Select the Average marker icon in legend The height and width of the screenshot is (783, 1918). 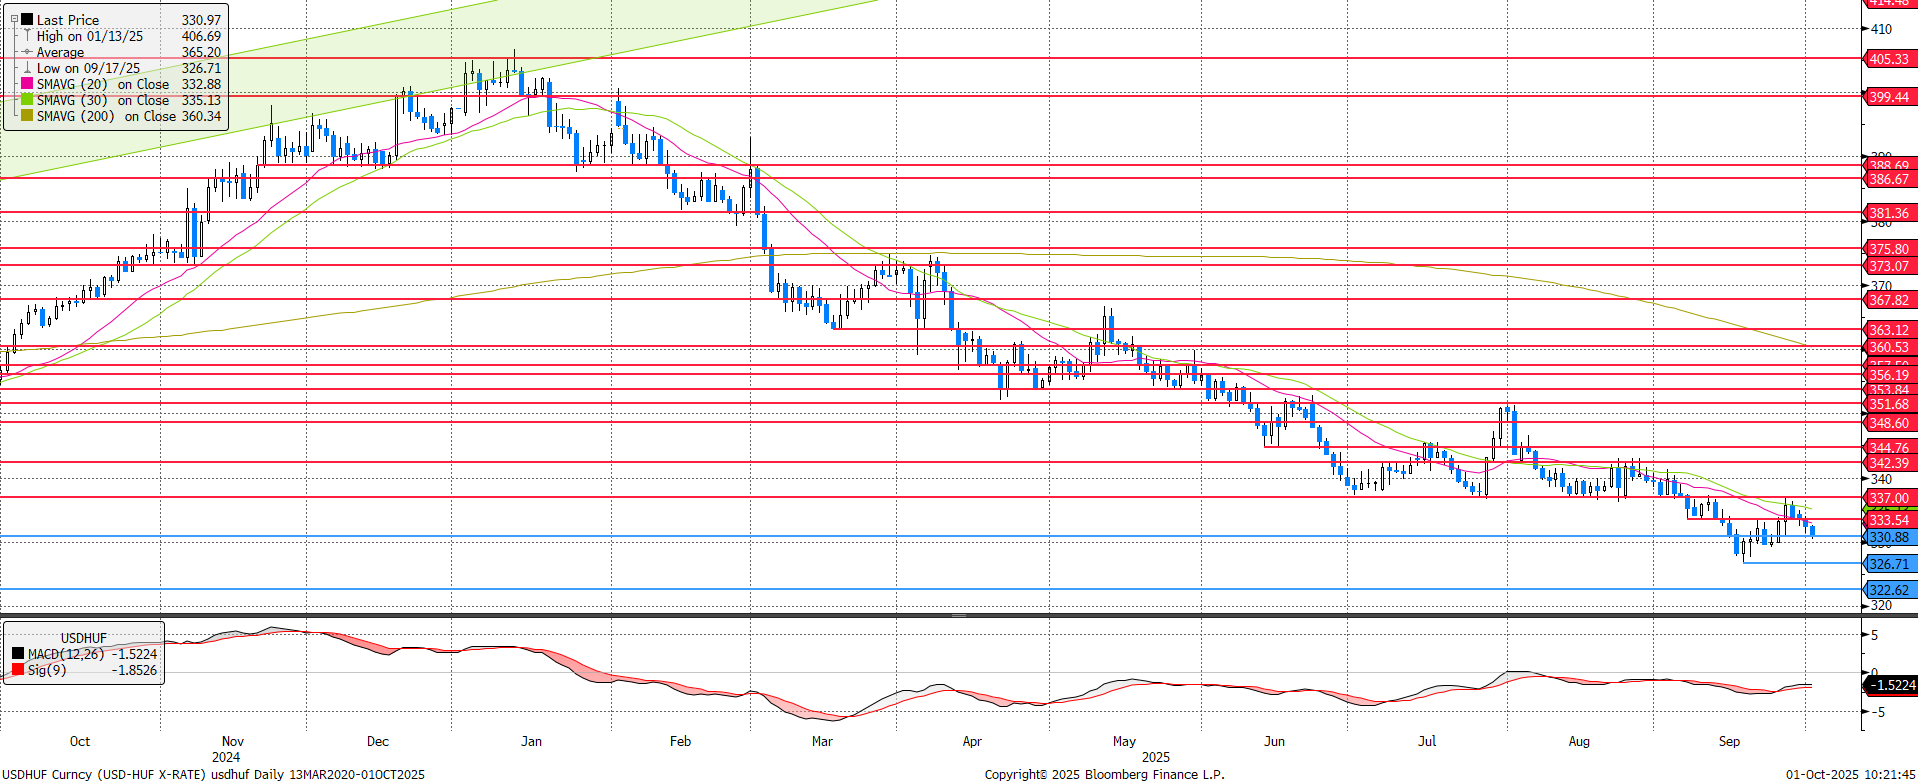click(27, 52)
